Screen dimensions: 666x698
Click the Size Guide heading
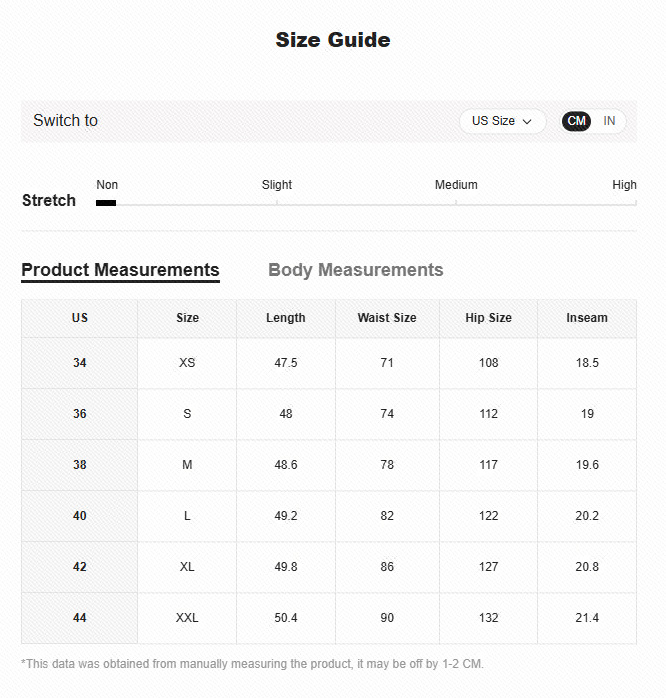coord(333,41)
